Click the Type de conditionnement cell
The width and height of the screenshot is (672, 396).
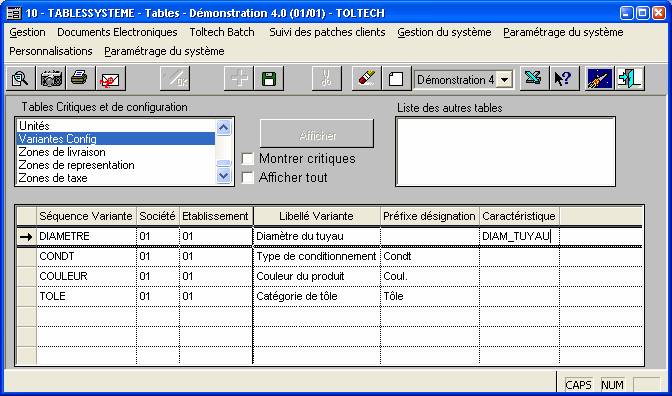[x=317, y=256]
